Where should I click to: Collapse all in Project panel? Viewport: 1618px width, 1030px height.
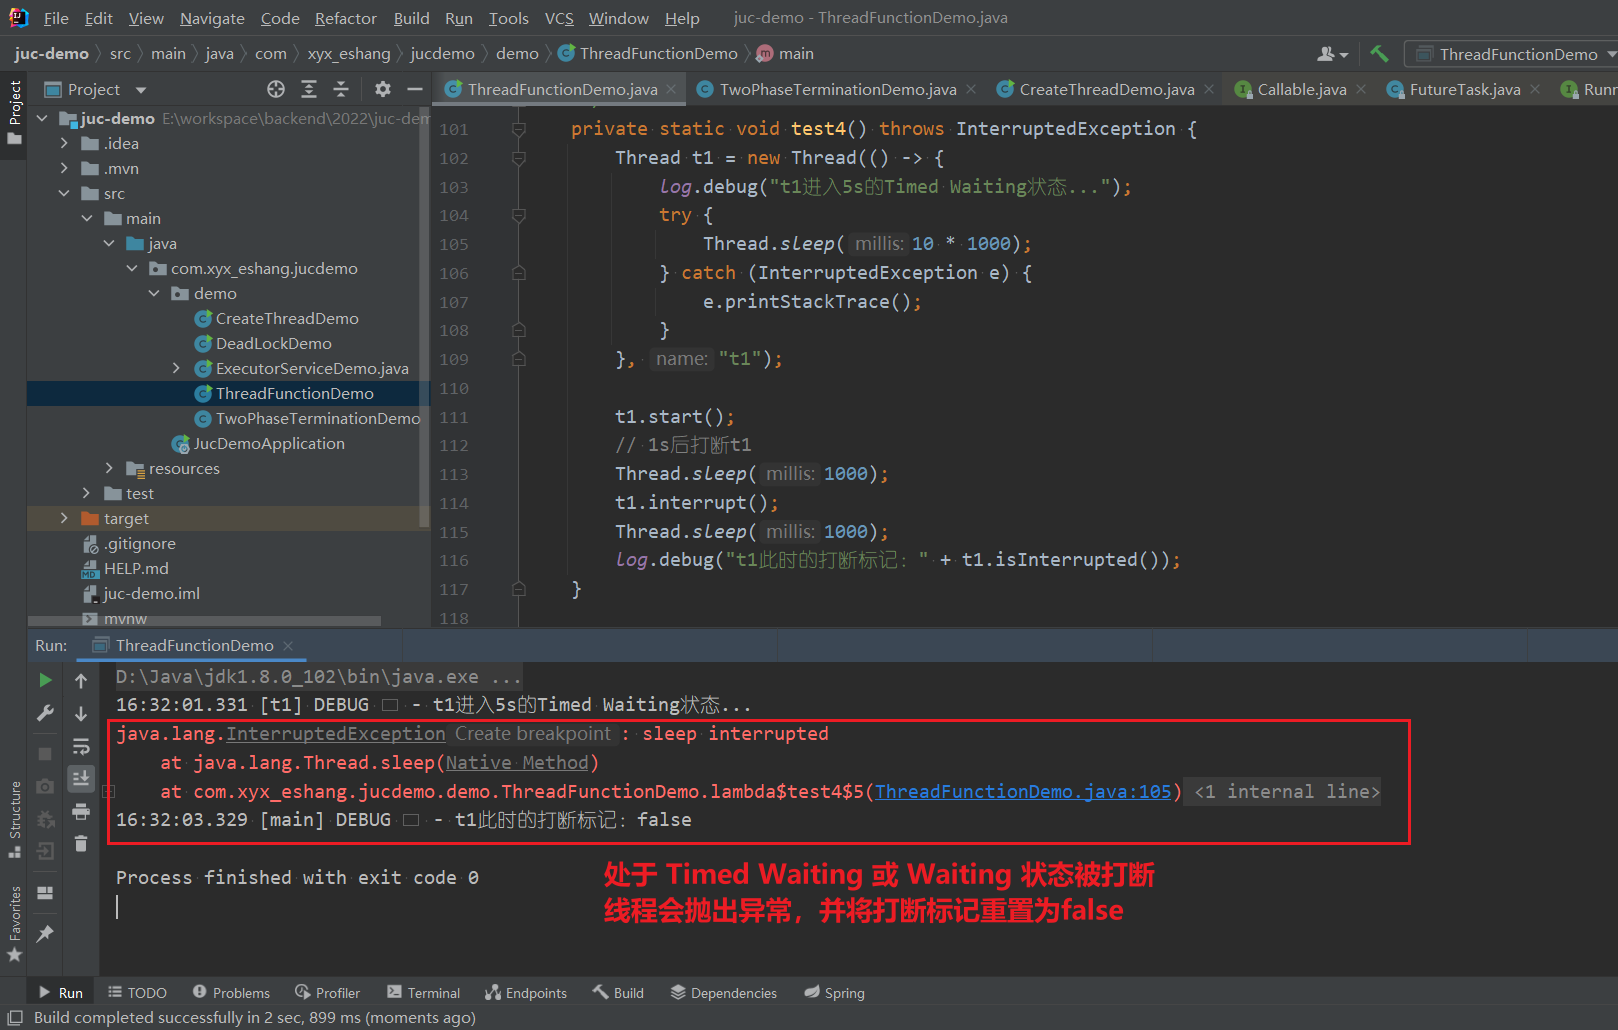[341, 89]
